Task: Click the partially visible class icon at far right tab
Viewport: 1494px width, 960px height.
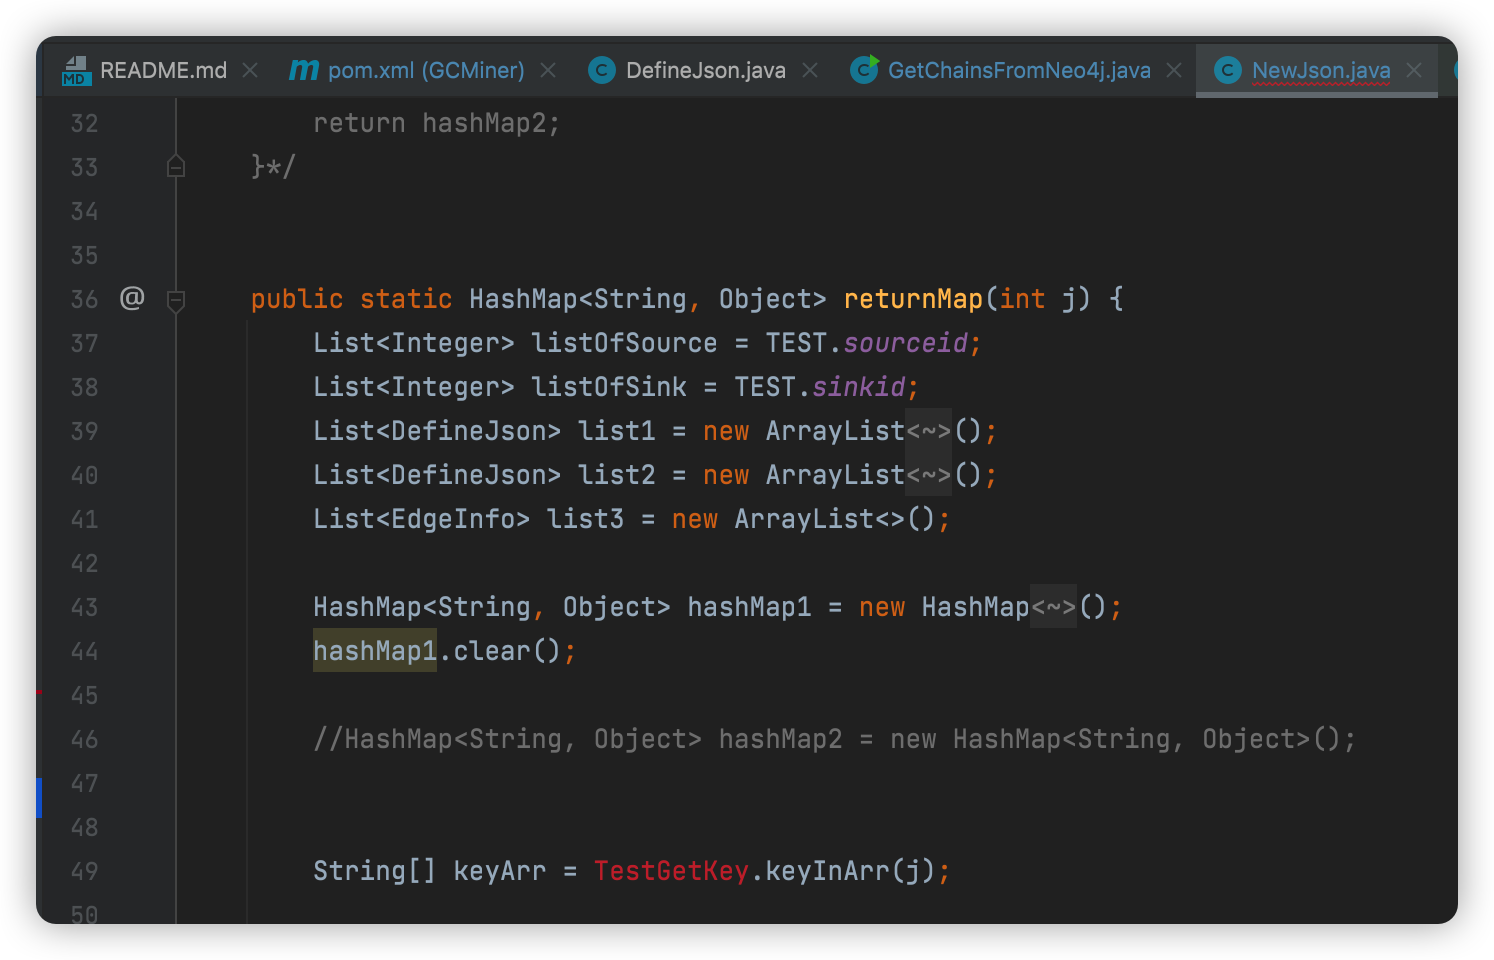Action: [x=1457, y=70]
